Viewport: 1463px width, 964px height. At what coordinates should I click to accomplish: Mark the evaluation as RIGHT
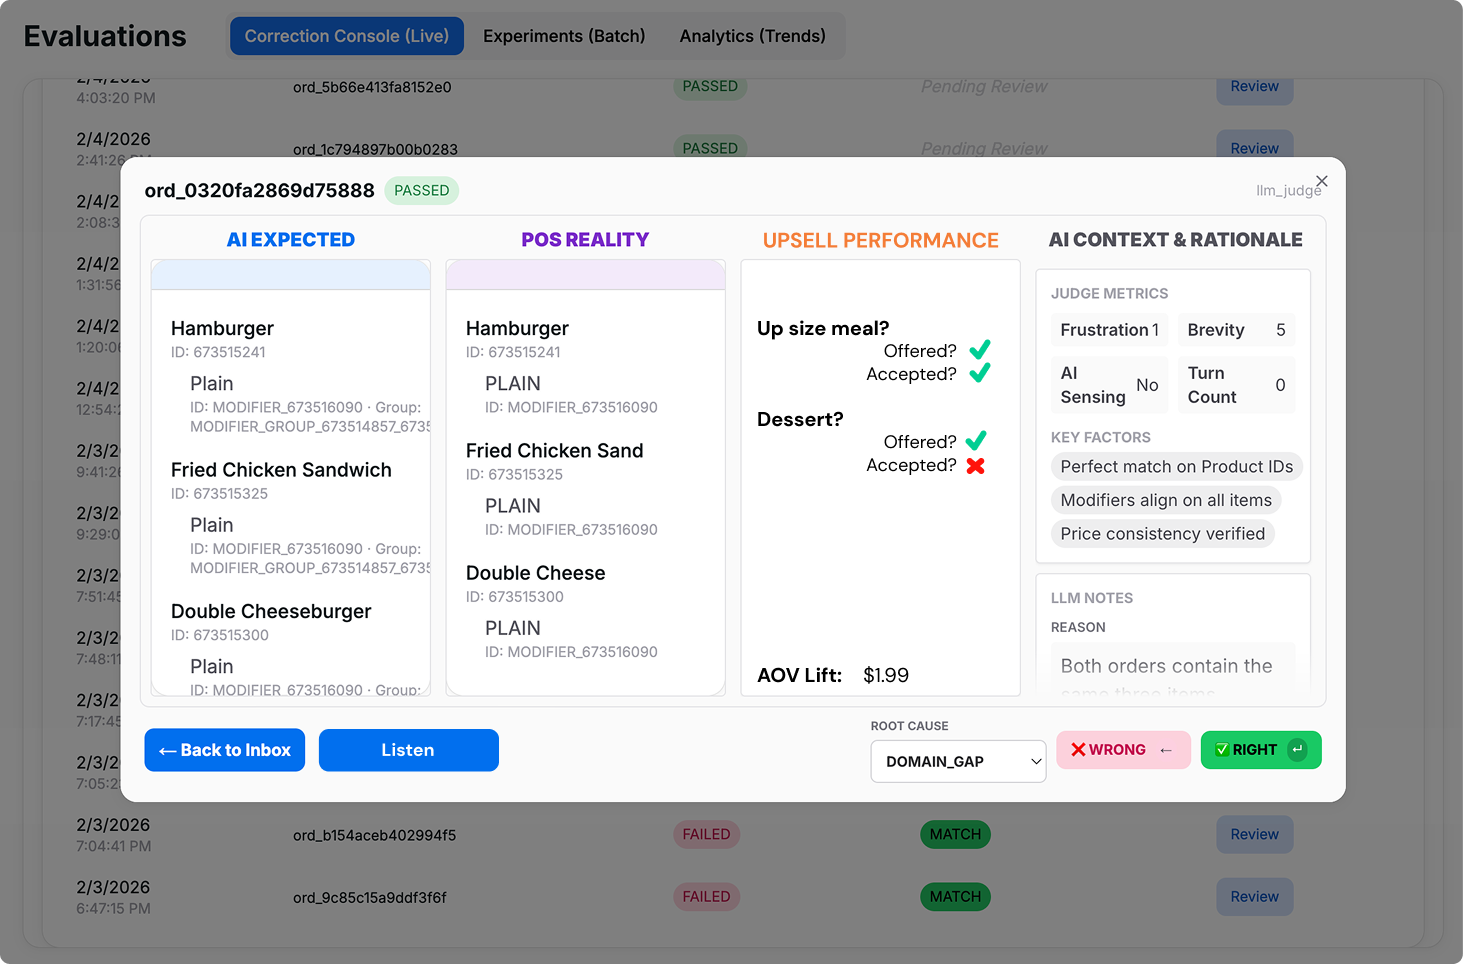pyautogui.click(x=1260, y=749)
